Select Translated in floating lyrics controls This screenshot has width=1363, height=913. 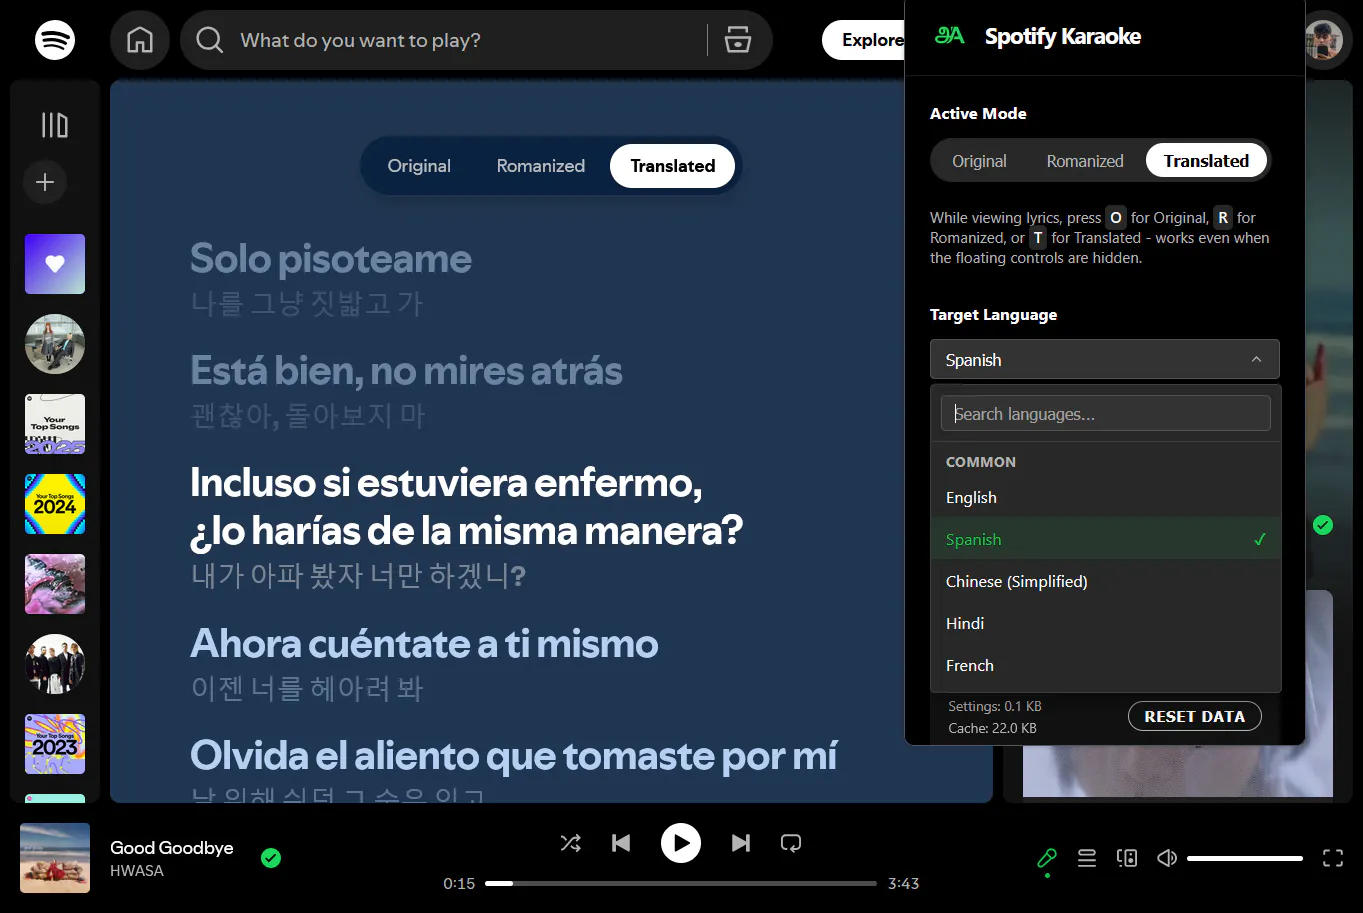point(673,166)
